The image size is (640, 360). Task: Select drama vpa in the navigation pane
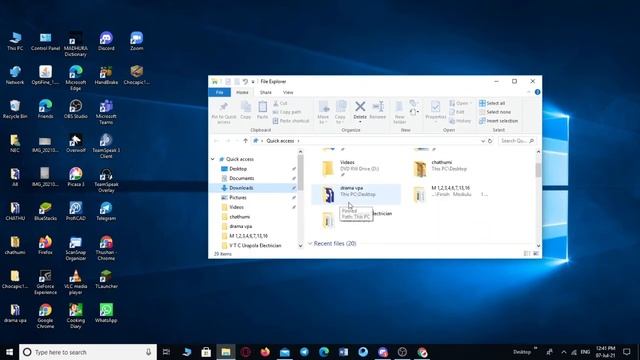(x=240, y=226)
